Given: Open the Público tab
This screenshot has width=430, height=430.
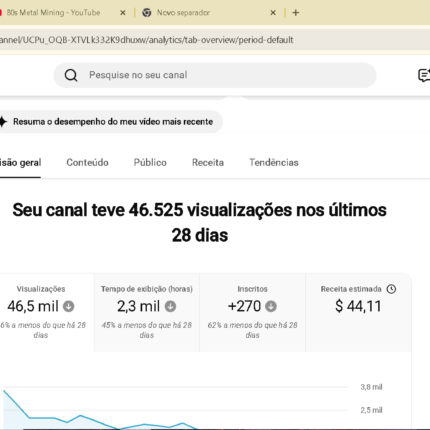Looking at the screenshot, I should click(150, 163).
